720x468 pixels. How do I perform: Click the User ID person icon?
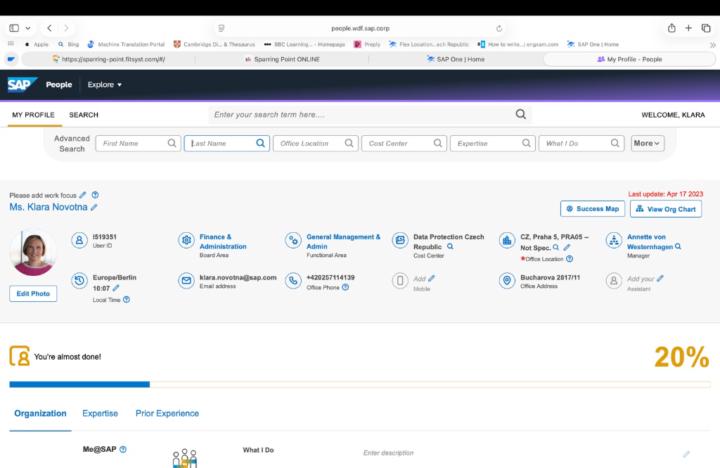79,240
